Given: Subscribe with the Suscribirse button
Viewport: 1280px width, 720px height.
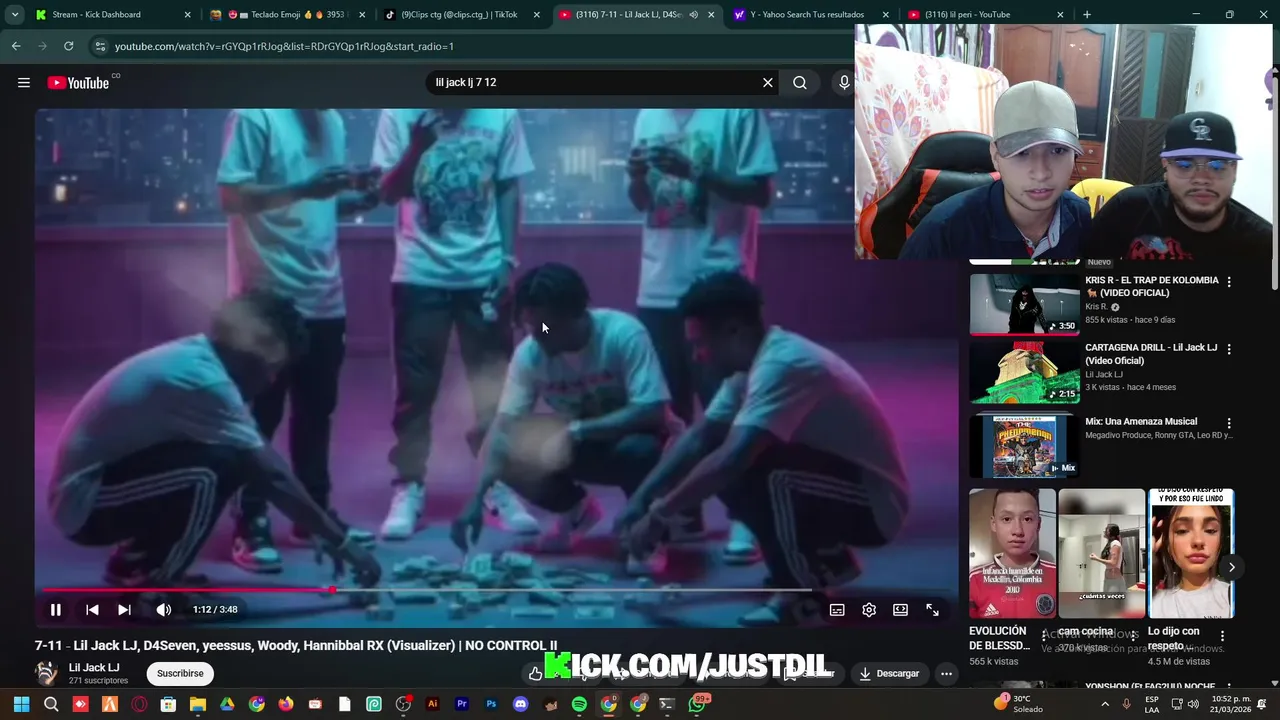Looking at the screenshot, I should tap(180, 673).
